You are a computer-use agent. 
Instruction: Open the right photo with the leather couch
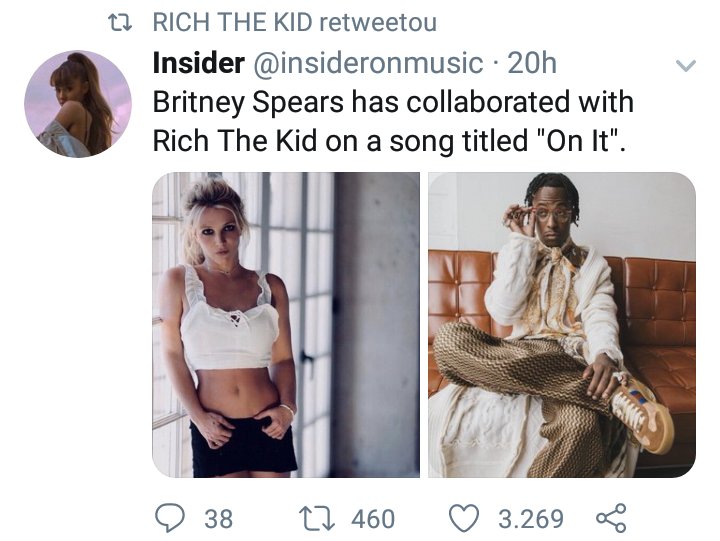pyautogui.click(x=561, y=324)
